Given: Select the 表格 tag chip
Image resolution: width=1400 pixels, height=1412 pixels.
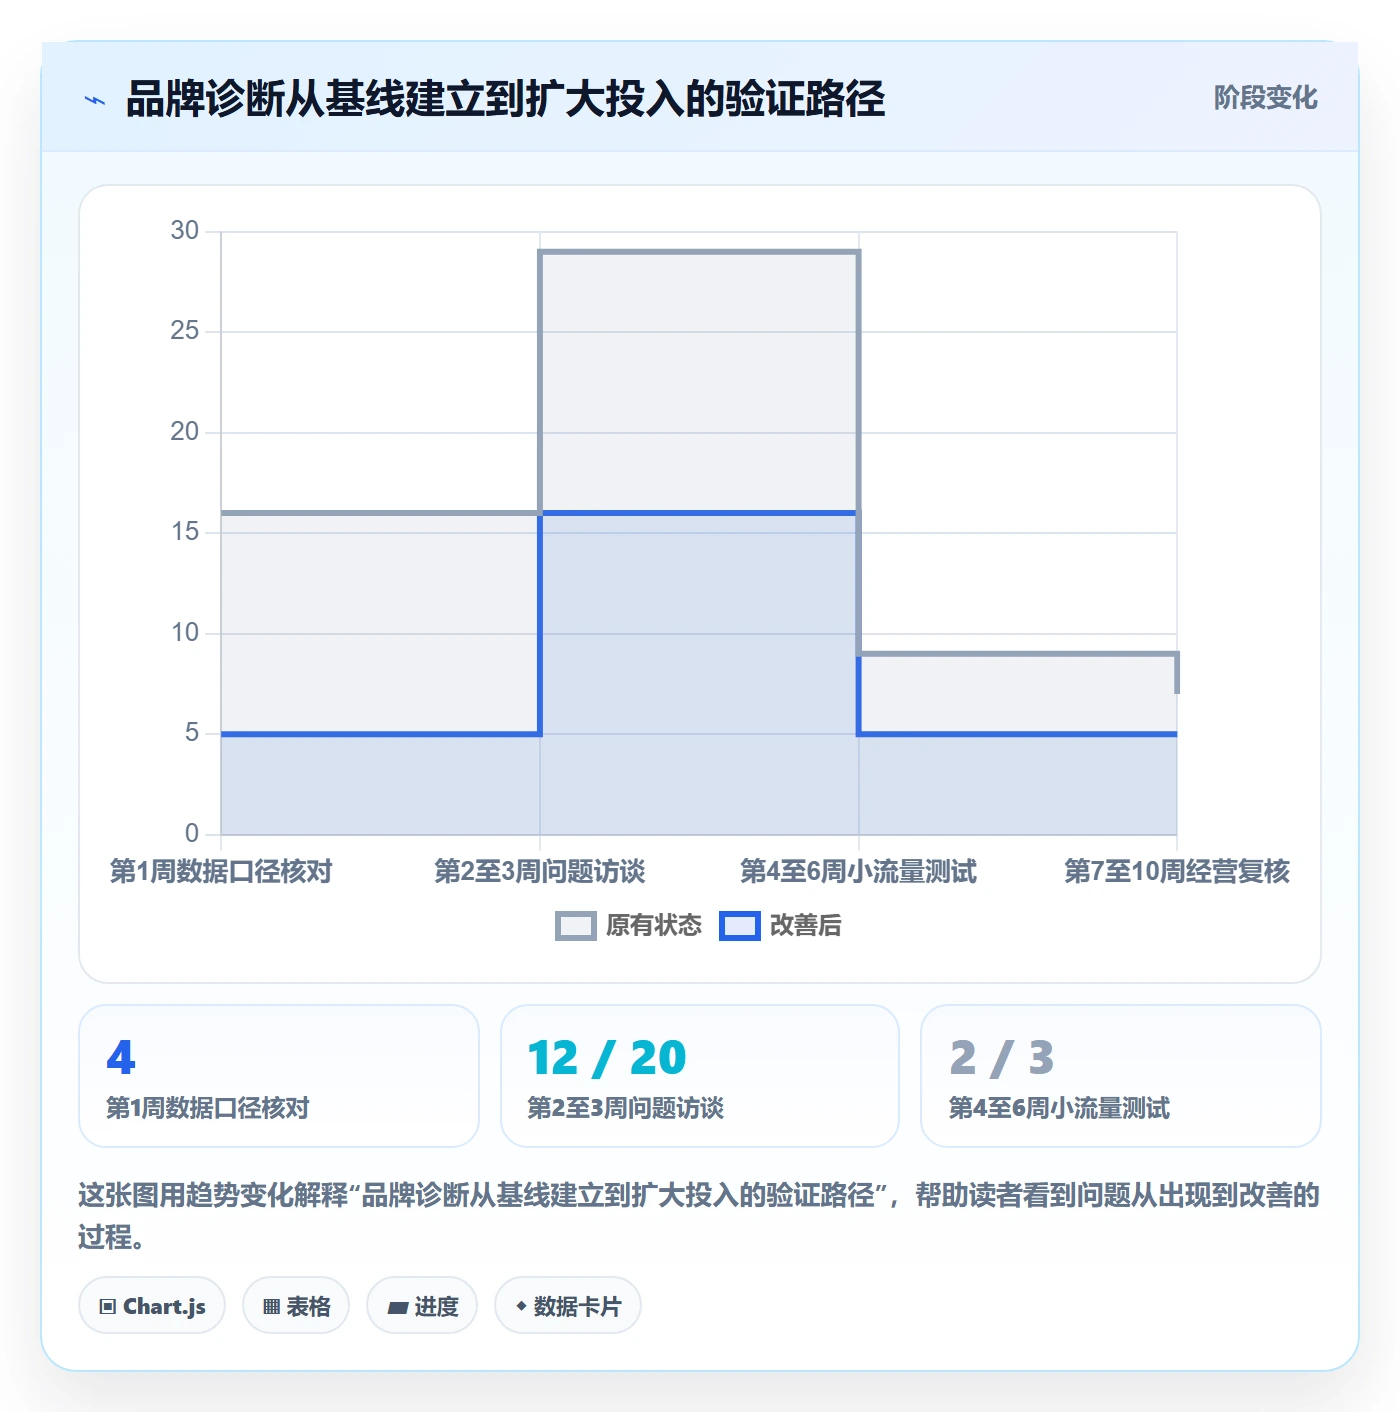Looking at the screenshot, I should point(296,1306).
